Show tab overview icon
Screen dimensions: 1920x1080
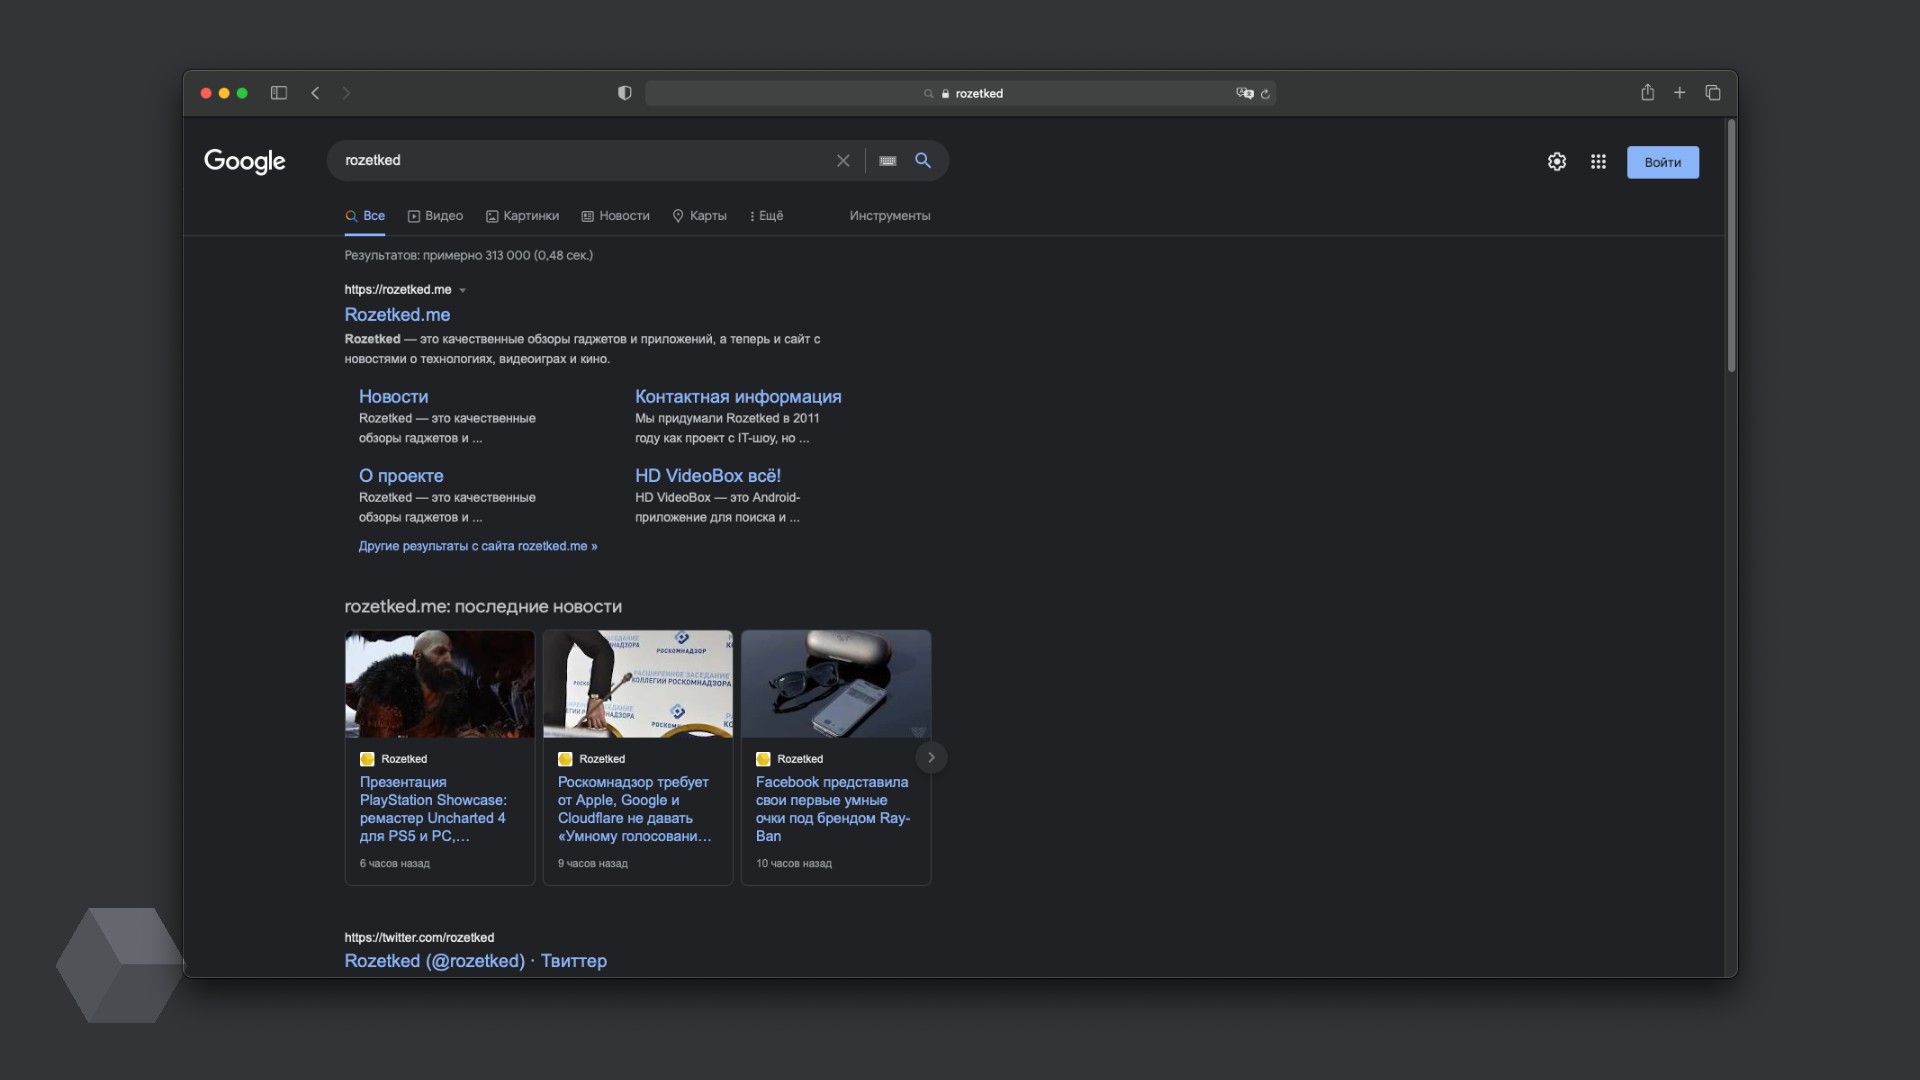pos(1713,93)
